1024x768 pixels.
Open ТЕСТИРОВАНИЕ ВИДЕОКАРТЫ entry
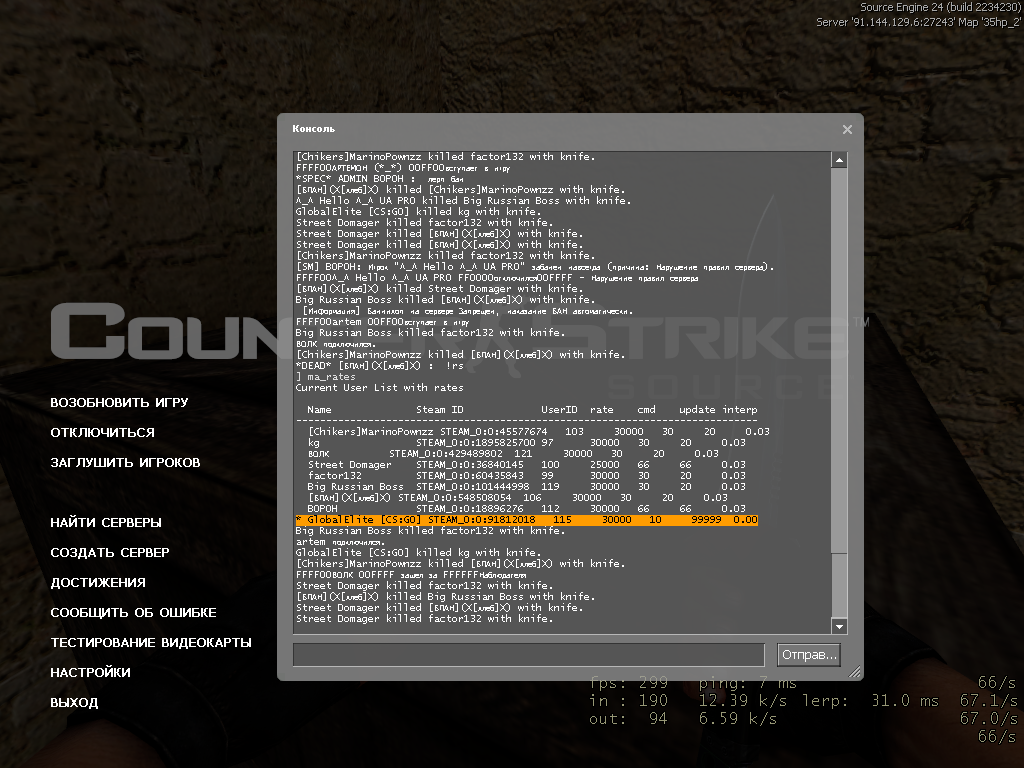pyautogui.click(x=151, y=643)
